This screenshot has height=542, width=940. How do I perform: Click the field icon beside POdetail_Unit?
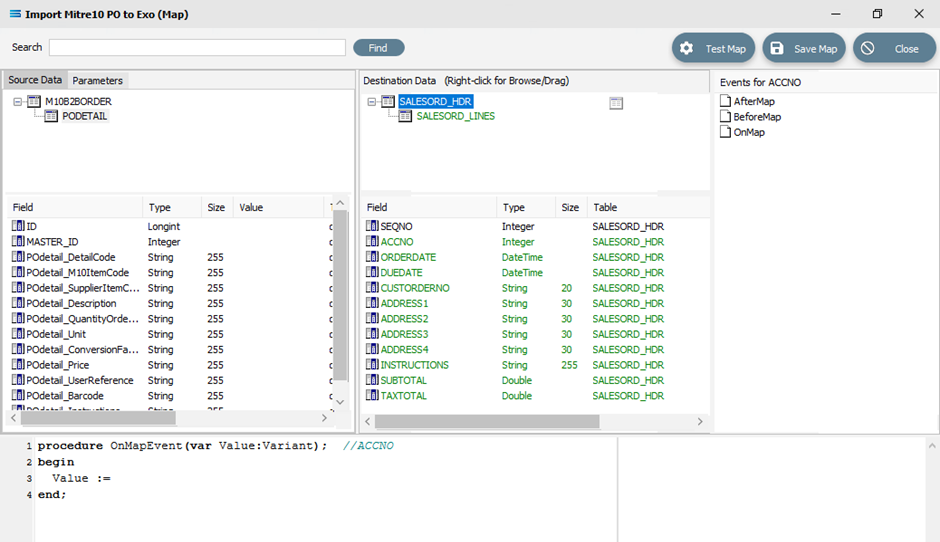18,334
